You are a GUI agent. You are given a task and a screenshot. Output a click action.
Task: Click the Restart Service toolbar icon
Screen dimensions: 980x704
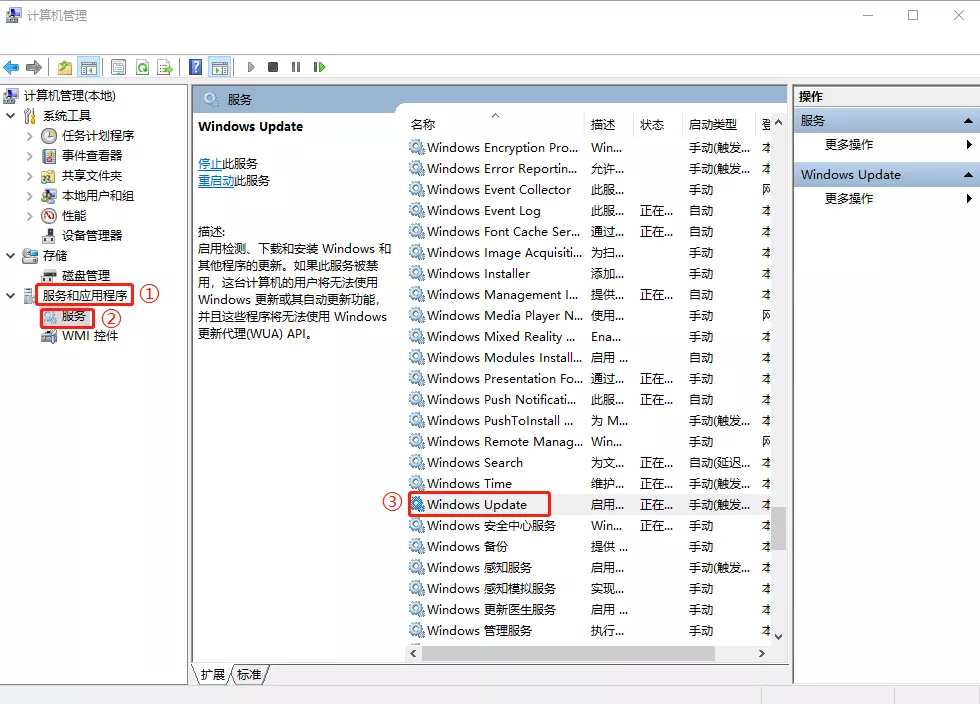point(319,67)
